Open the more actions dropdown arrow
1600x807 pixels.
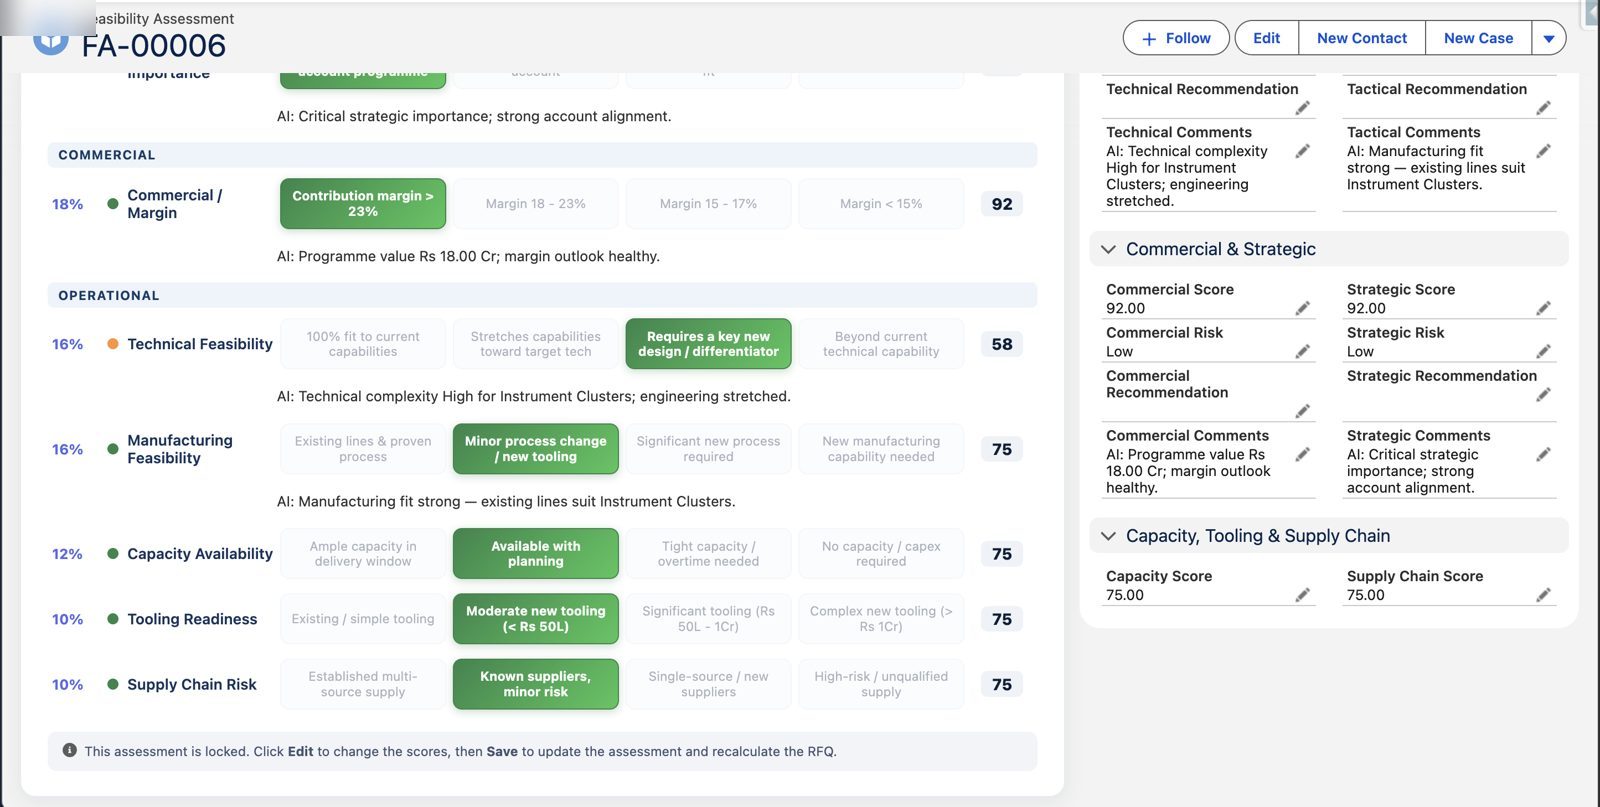(1549, 38)
